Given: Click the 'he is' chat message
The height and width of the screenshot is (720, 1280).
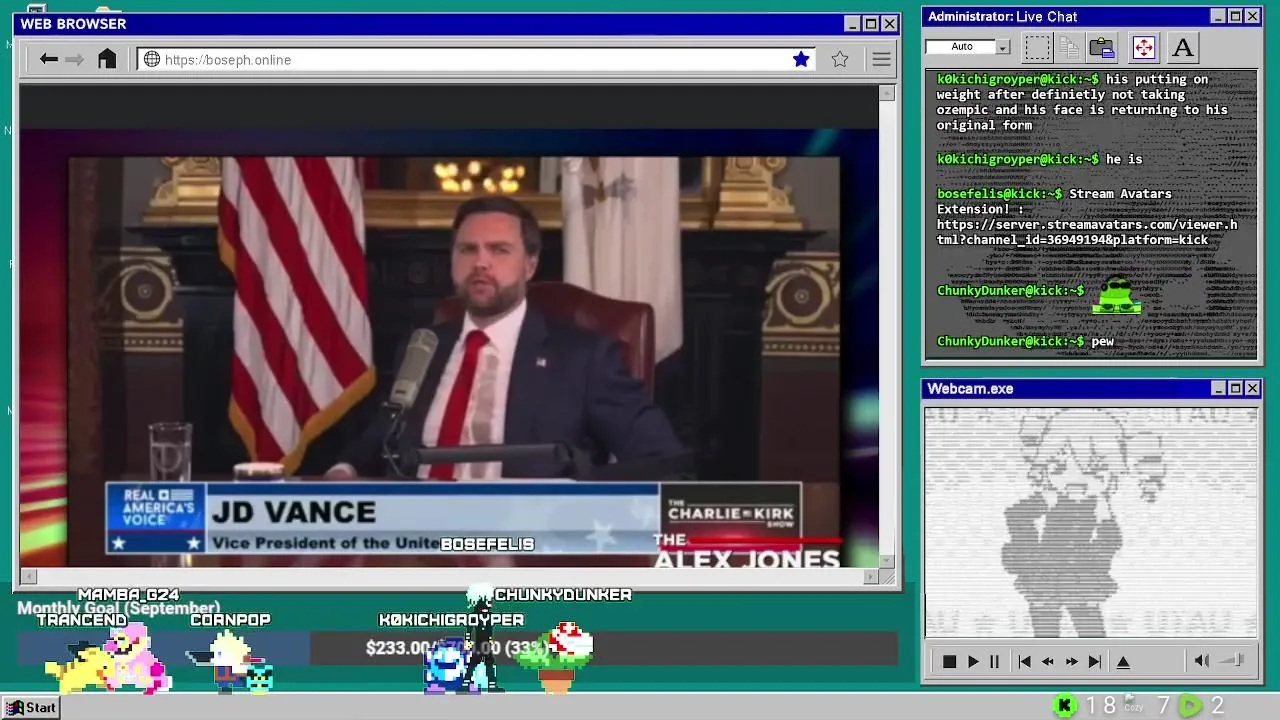Looking at the screenshot, I should pos(1123,159).
